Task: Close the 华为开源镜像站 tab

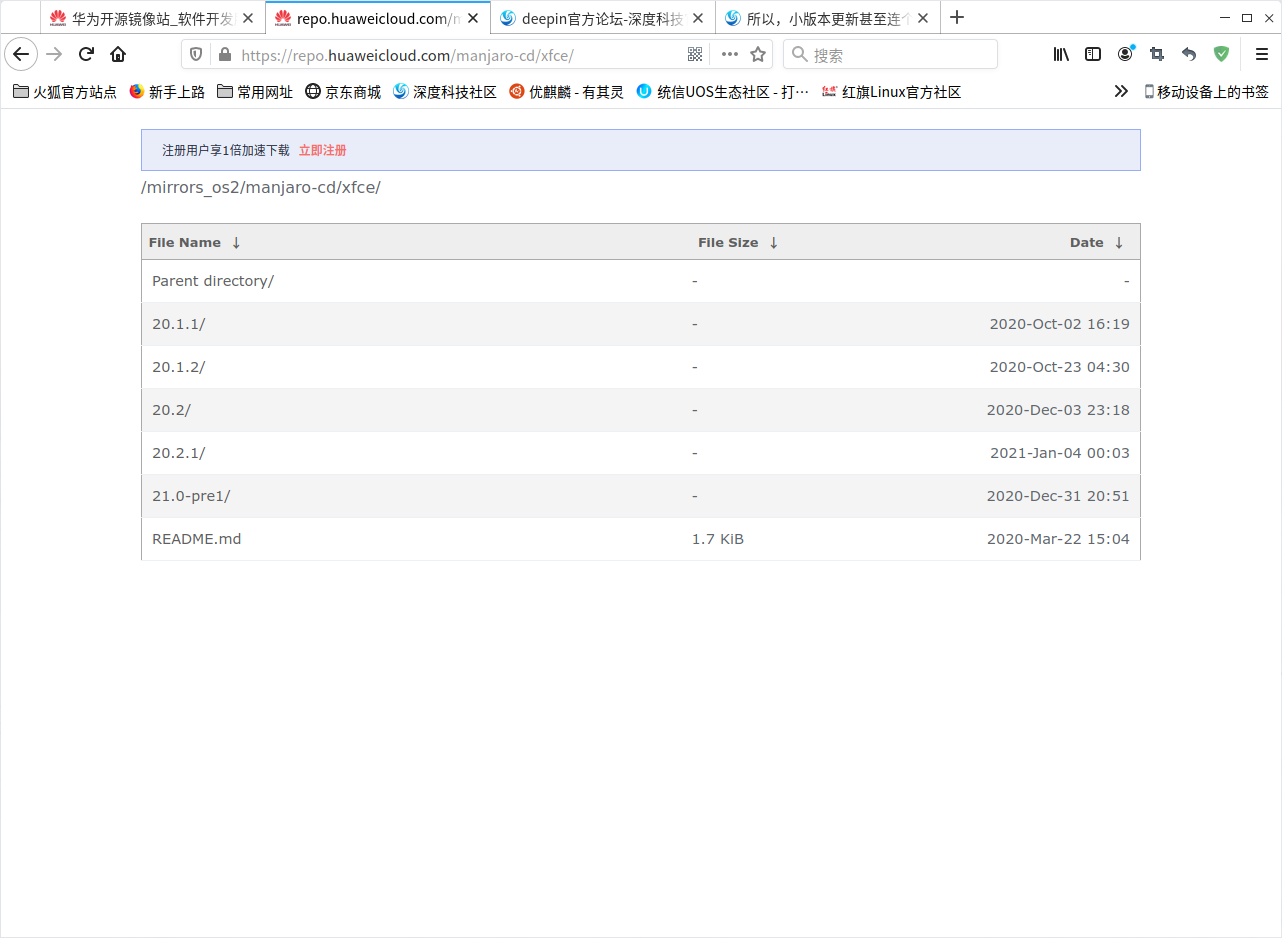Action: pyautogui.click(x=249, y=18)
